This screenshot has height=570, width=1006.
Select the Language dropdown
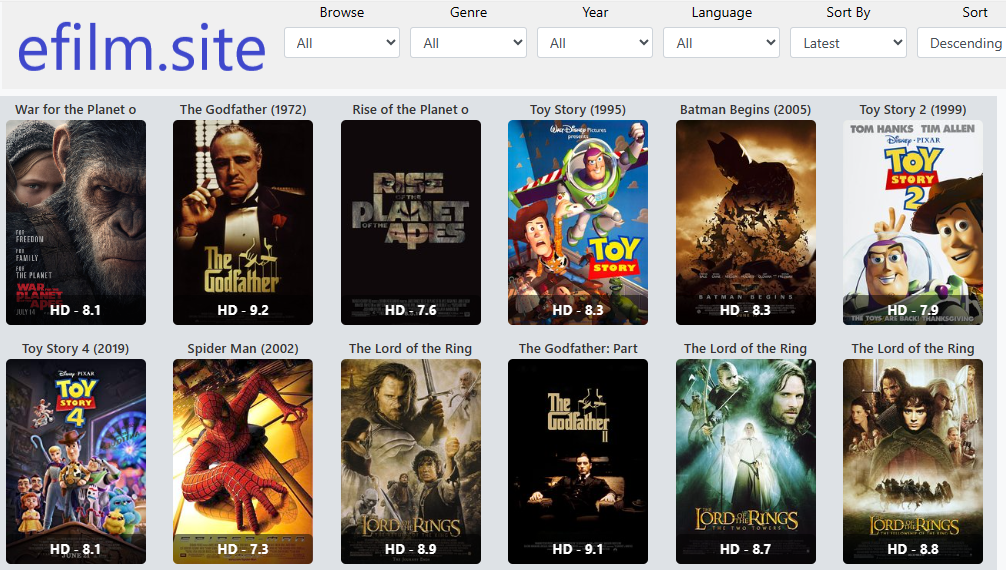721,43
